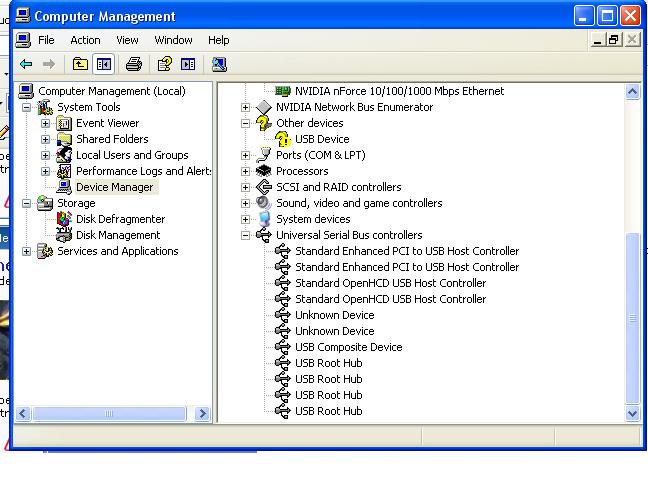
Task: Expand the Shared Folders node
Action: pyautogui.click(x=45, y=139)
